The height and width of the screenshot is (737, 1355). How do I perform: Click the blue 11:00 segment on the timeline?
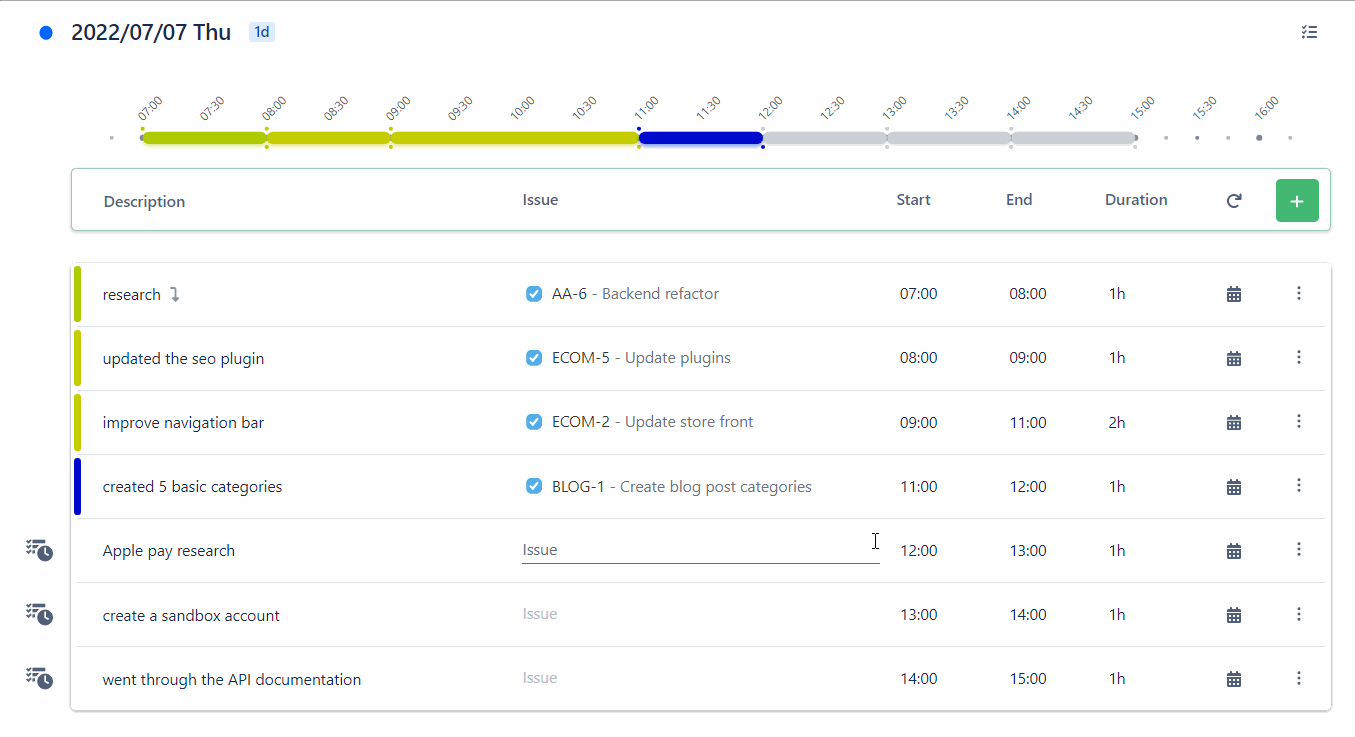coord(700,137)
